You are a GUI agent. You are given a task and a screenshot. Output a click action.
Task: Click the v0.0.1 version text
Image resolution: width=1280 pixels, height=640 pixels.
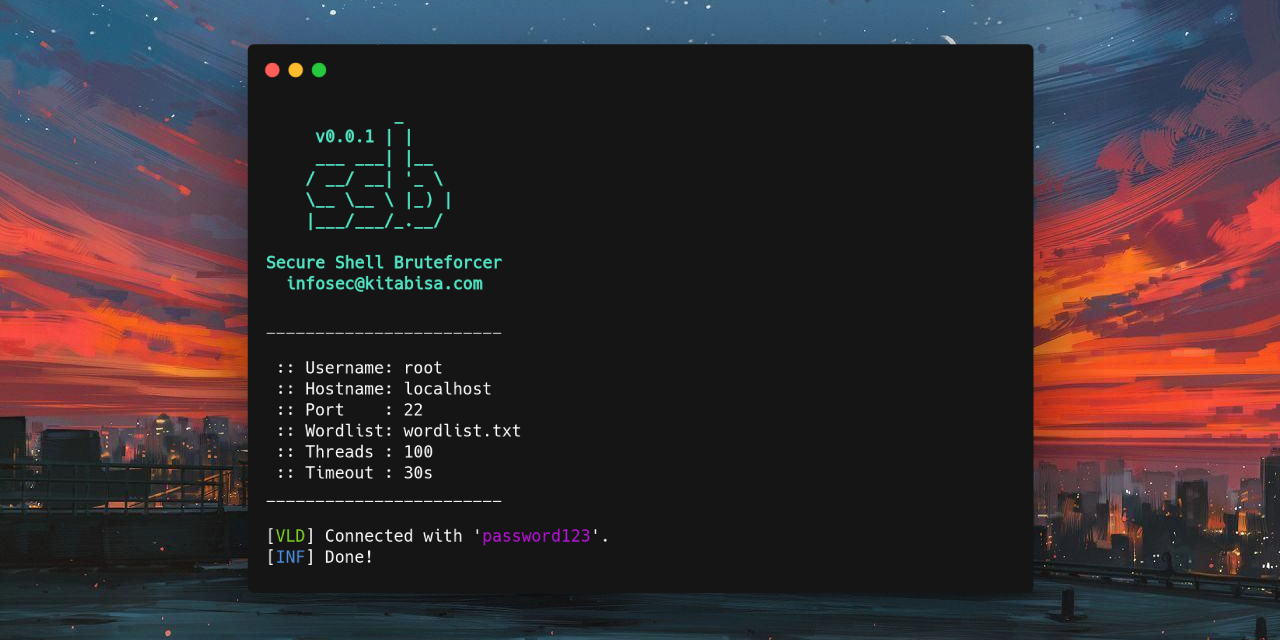point(344,137)
